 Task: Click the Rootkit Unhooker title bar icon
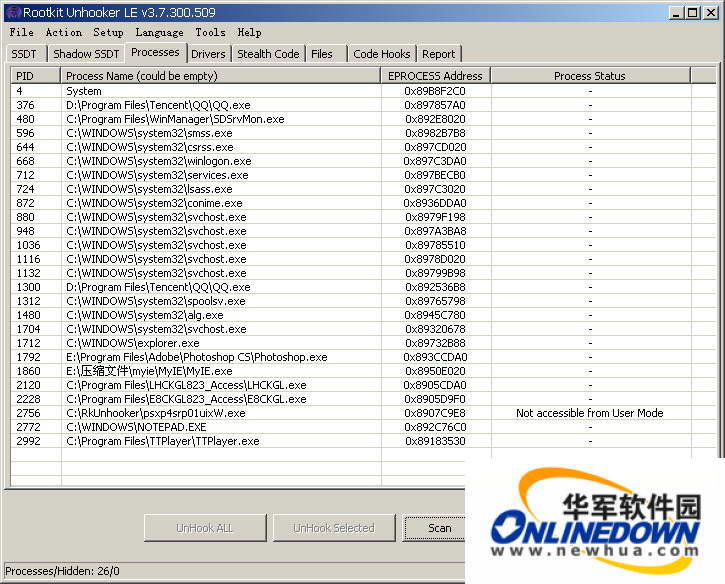pyautogui.click(x=14, y=12)
